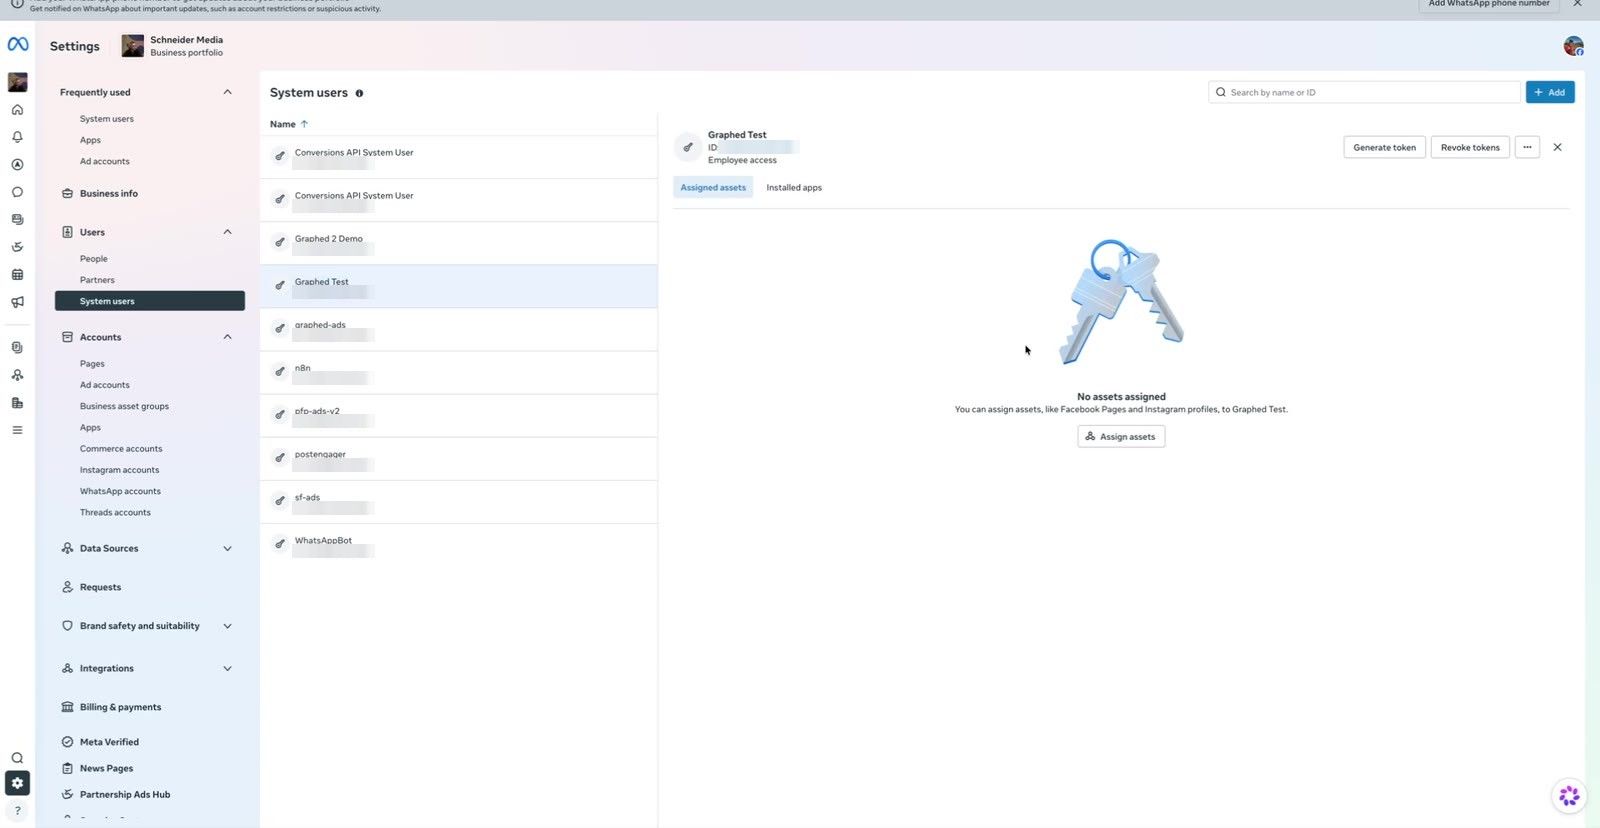Image resolution: width=1600 pixels, height=828 pixels.
Task: Switch to the Installed apps tab
Action: click(x=794, y=188)
